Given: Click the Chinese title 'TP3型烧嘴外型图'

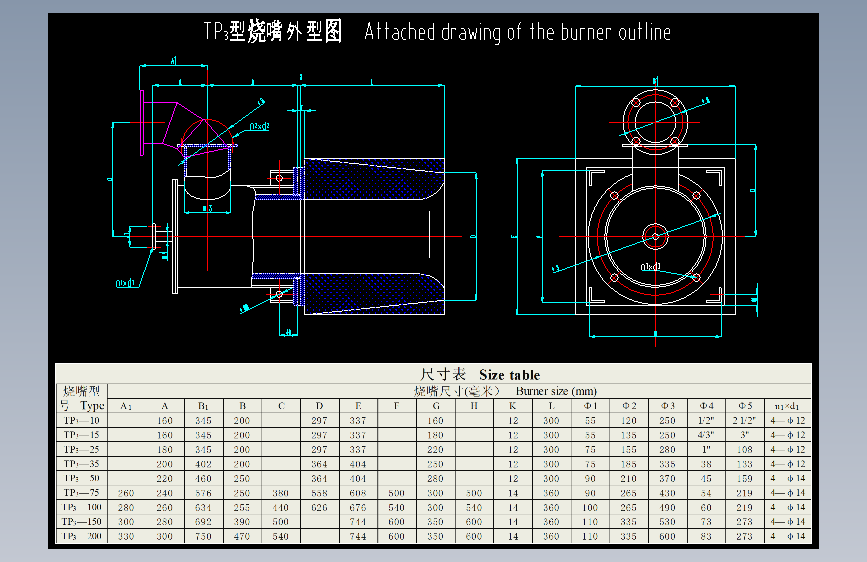Looking at the screenshot, I should pos(273,31).
